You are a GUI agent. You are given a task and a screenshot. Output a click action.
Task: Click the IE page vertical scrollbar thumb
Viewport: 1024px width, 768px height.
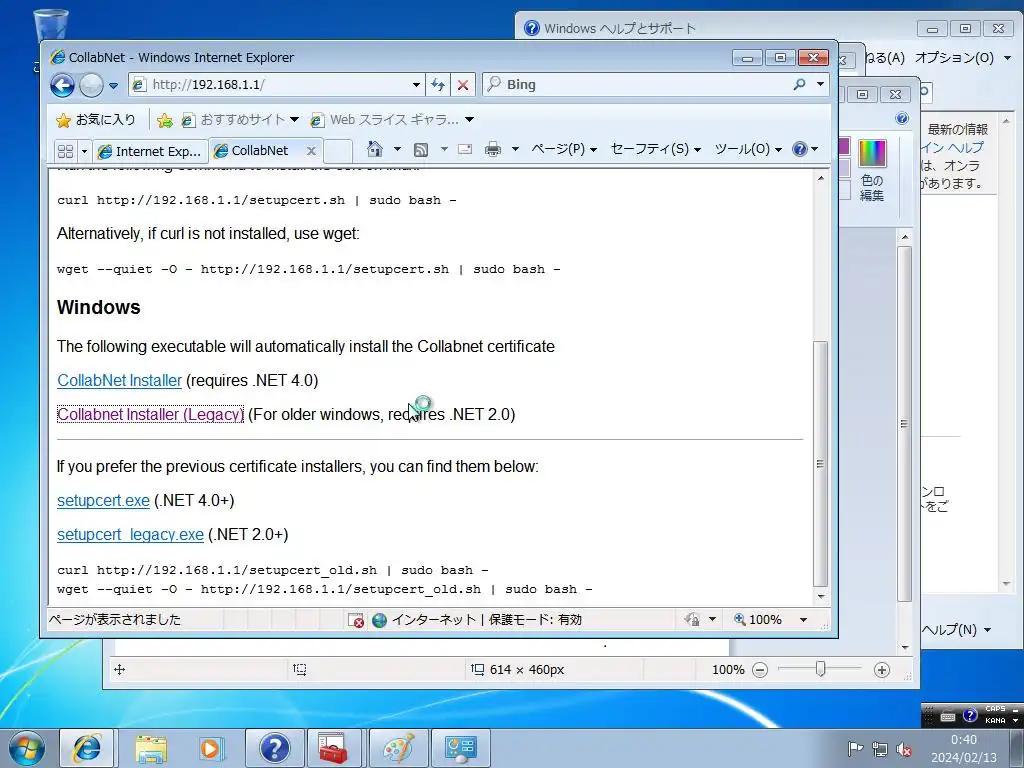pyautogui.click(x=820, y=464)
